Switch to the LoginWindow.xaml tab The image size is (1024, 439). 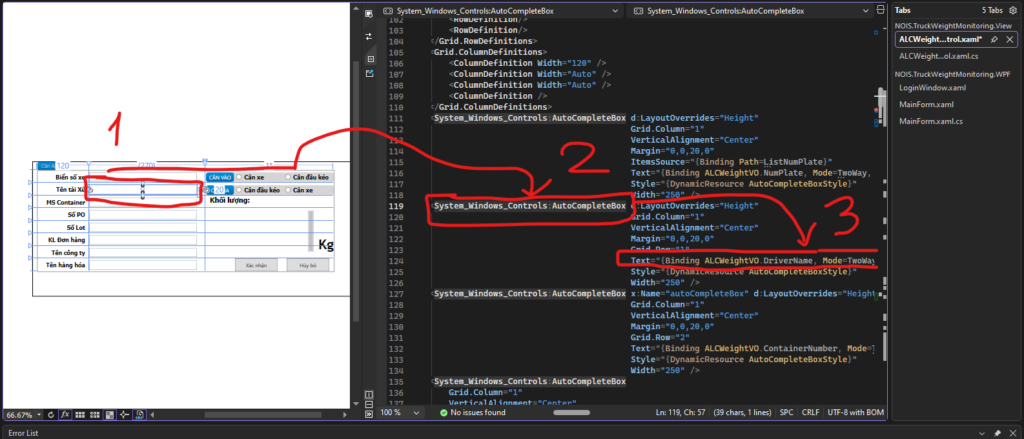(x=933, y=88)
